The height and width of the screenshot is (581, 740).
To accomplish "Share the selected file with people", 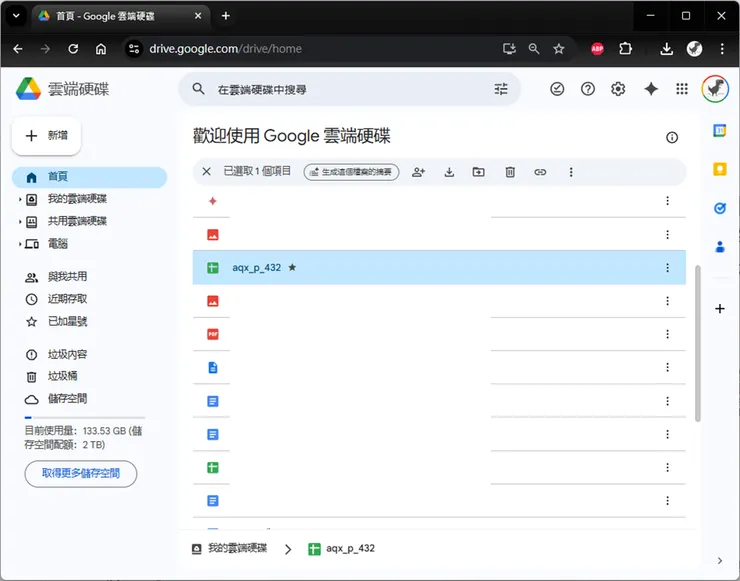I will pos(418,172).
